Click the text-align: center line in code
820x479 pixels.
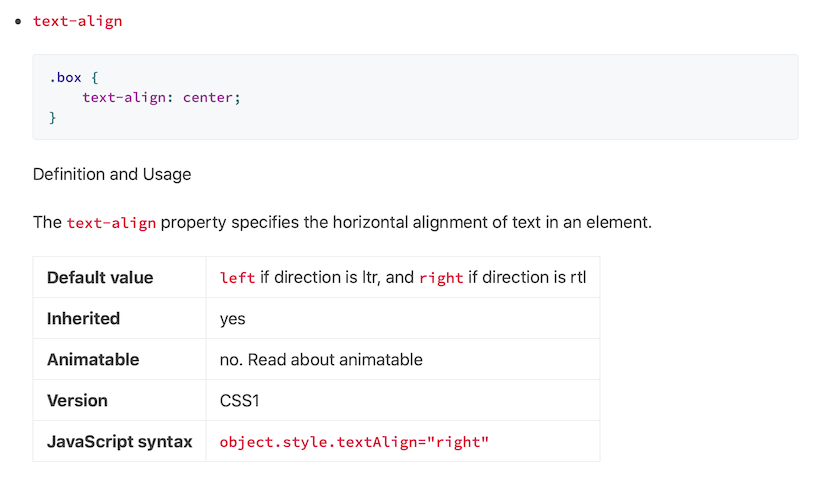click(x=161, y=97)
